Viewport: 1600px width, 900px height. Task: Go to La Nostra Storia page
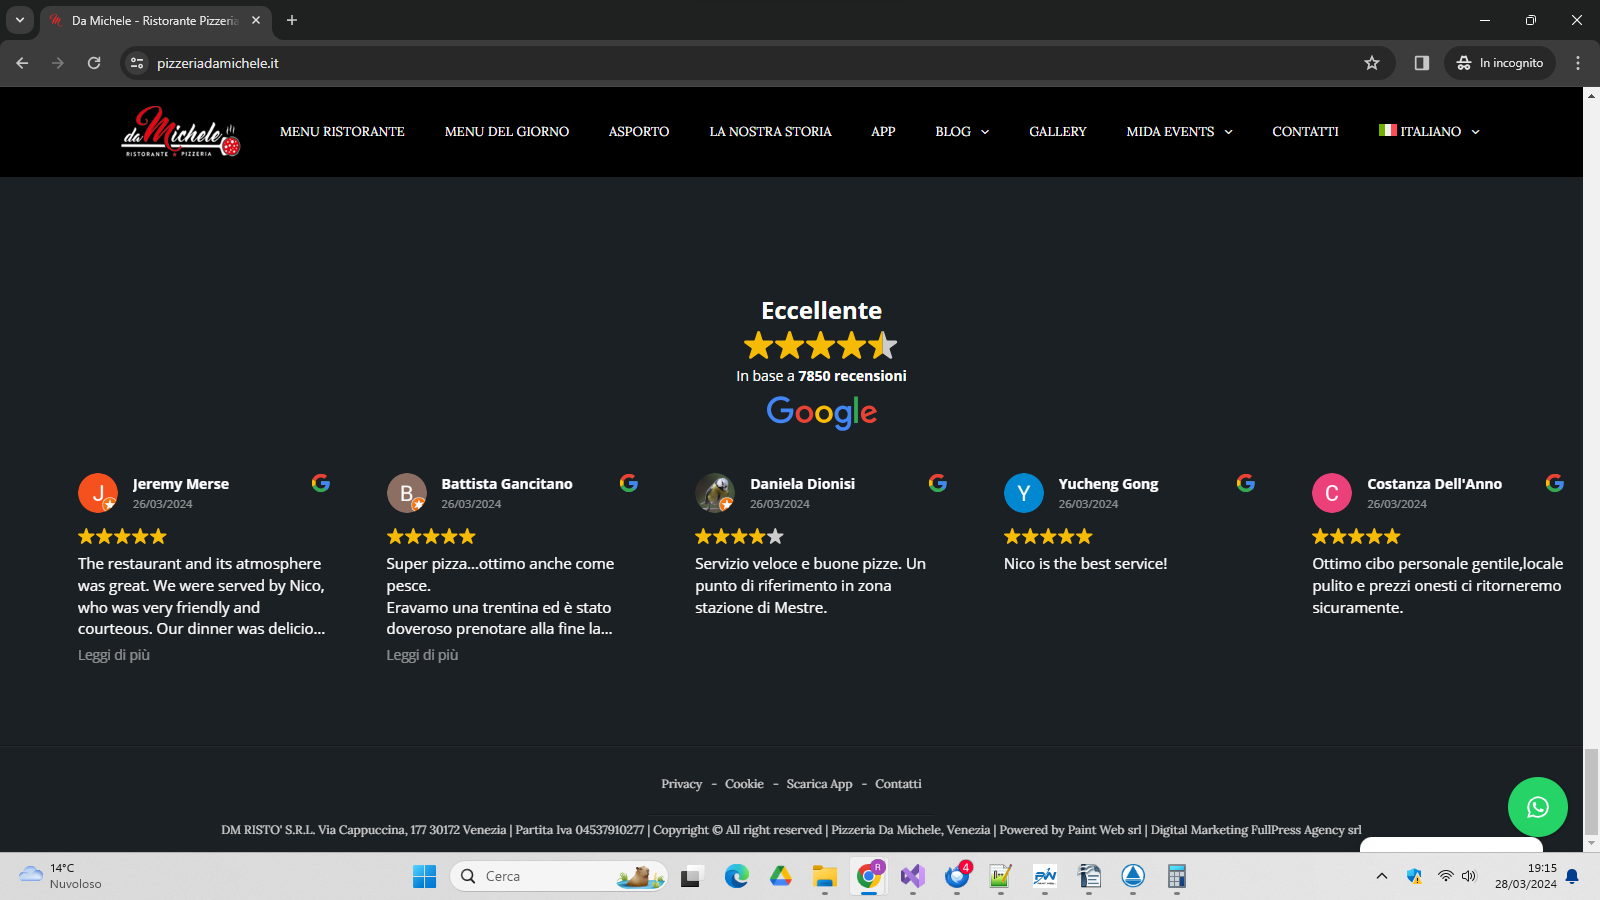point(770,132)
